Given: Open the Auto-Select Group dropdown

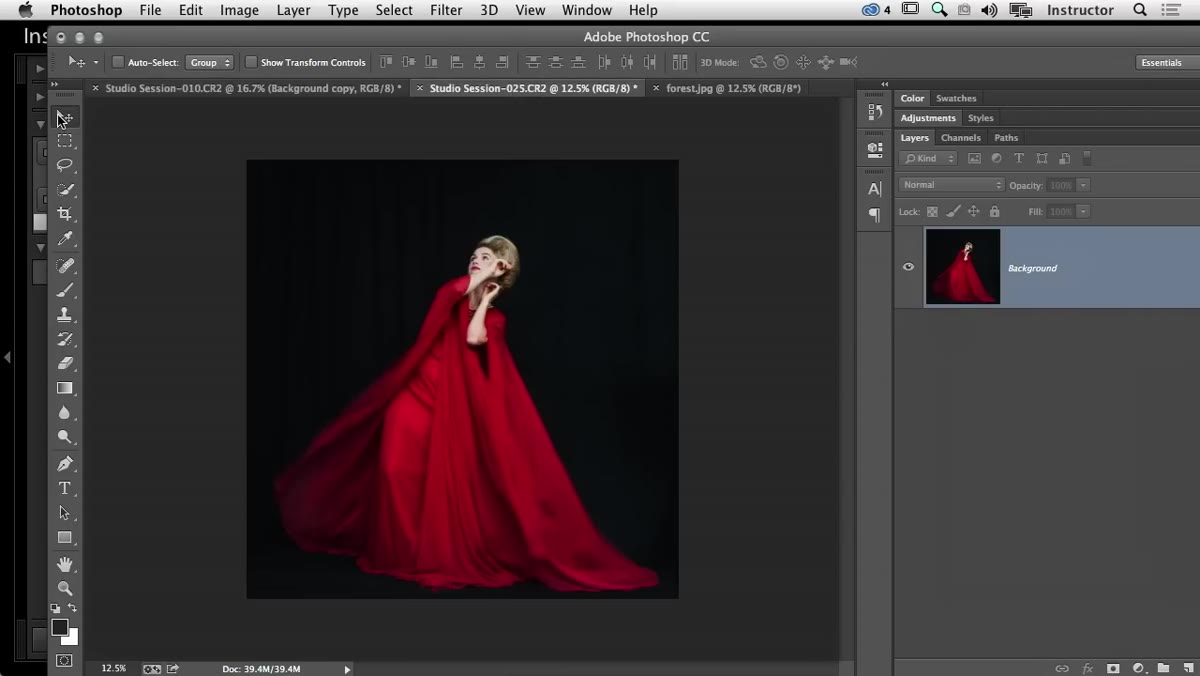Looking at the screenshot, I should [x=209, y=62].
